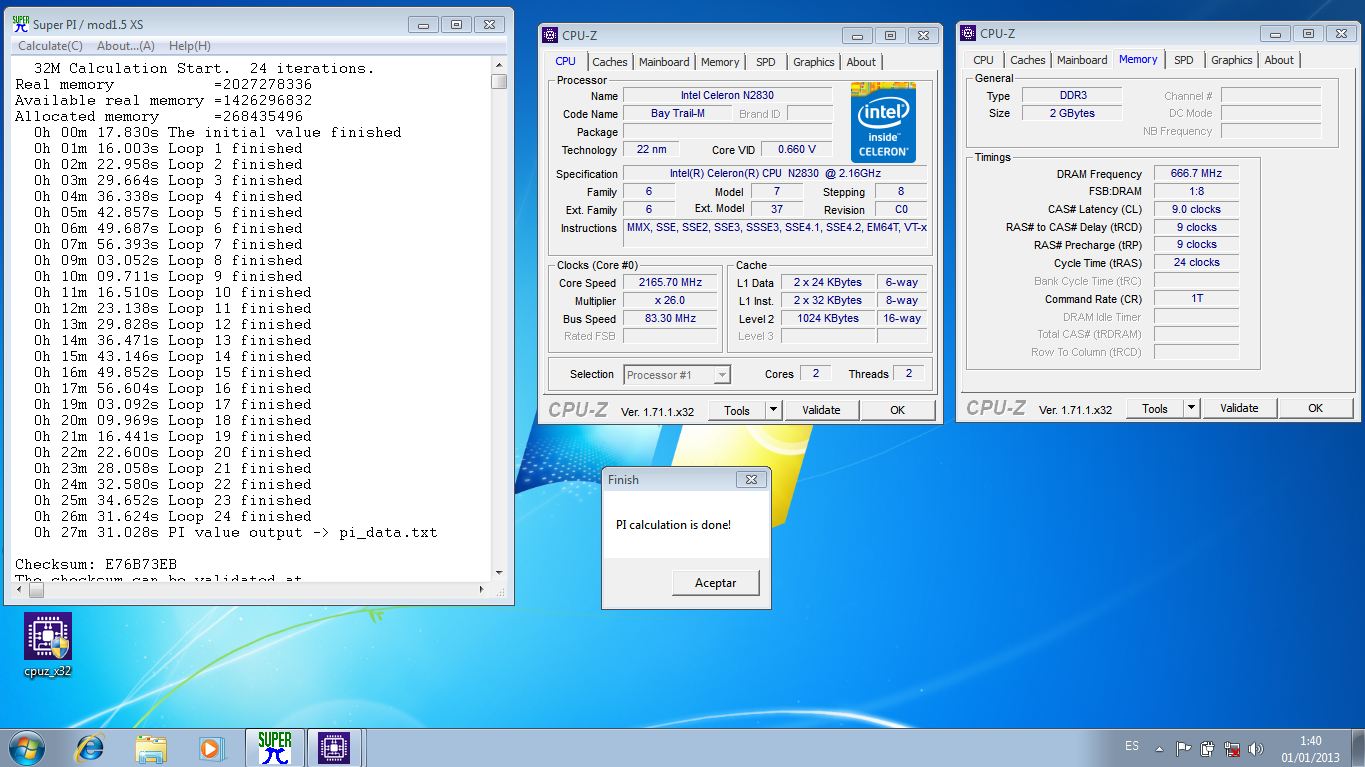Click the Core Speed 2165.70 MHz field

pos(670,283)
